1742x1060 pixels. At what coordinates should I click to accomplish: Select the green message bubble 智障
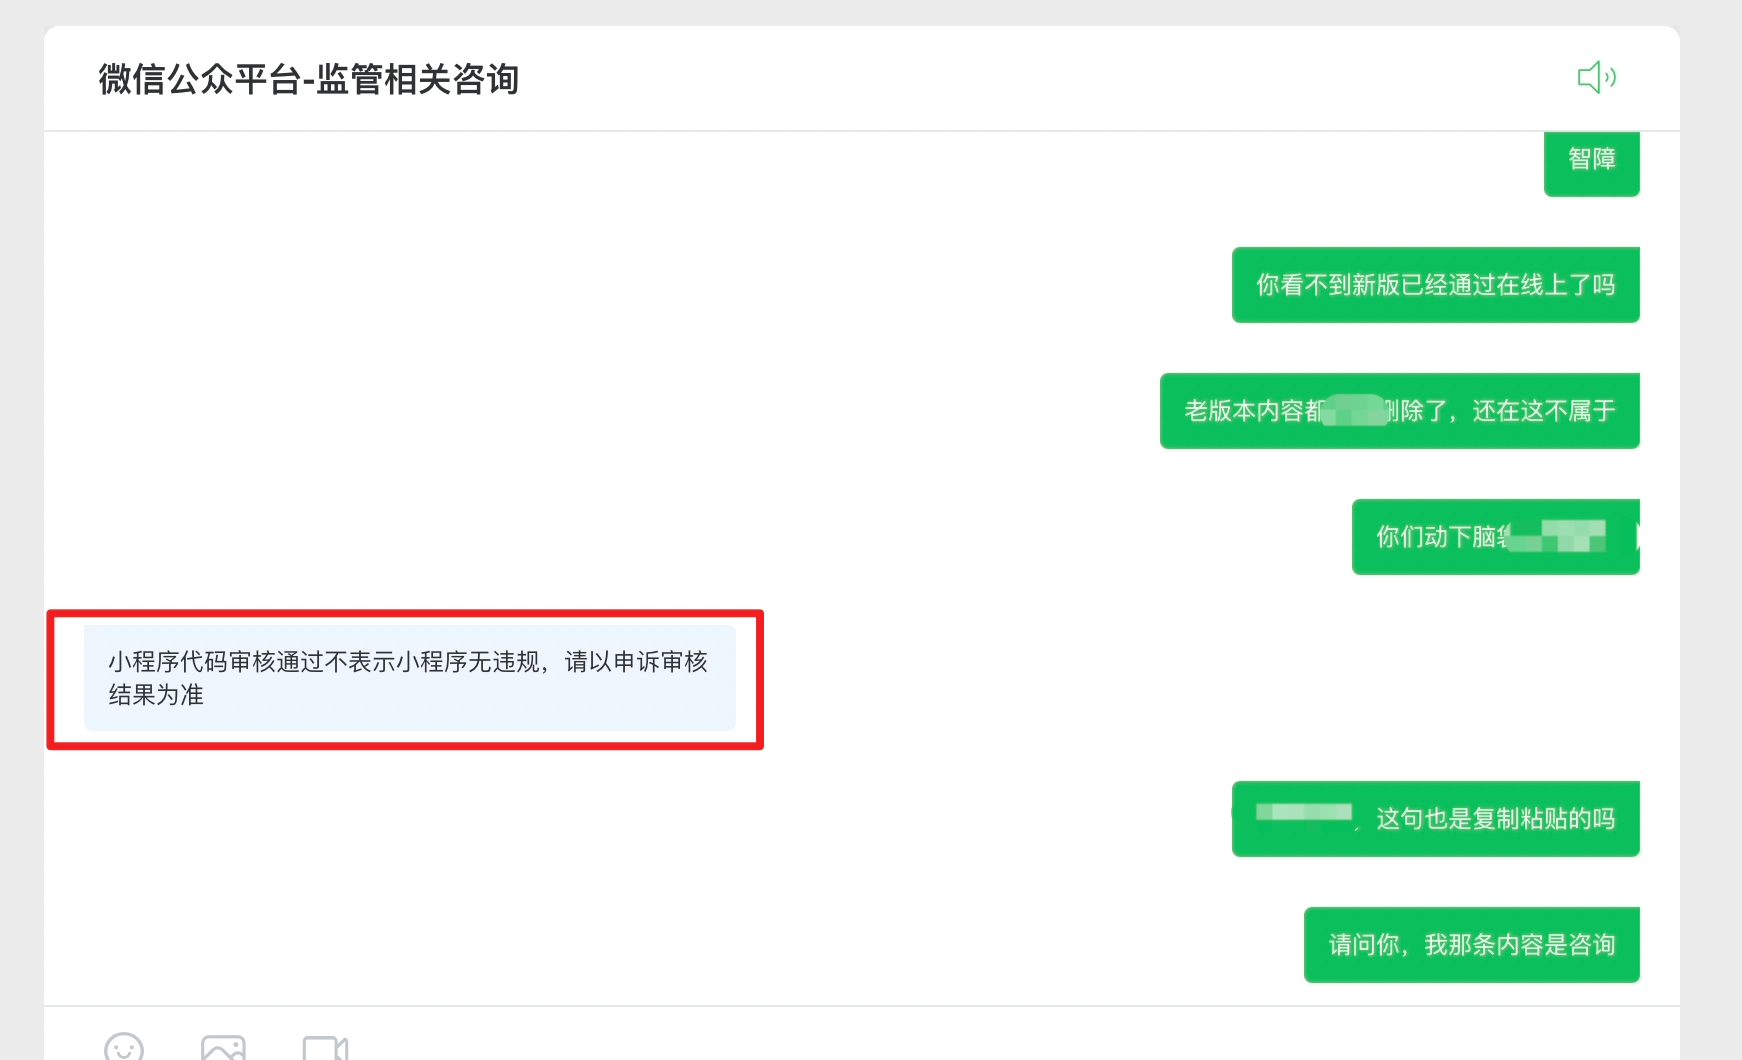[1591, 163]
